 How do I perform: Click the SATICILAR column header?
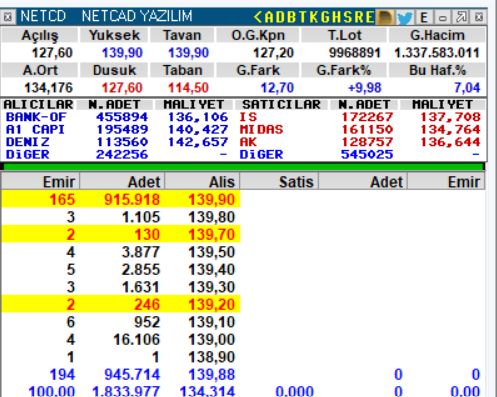[281, 105]
